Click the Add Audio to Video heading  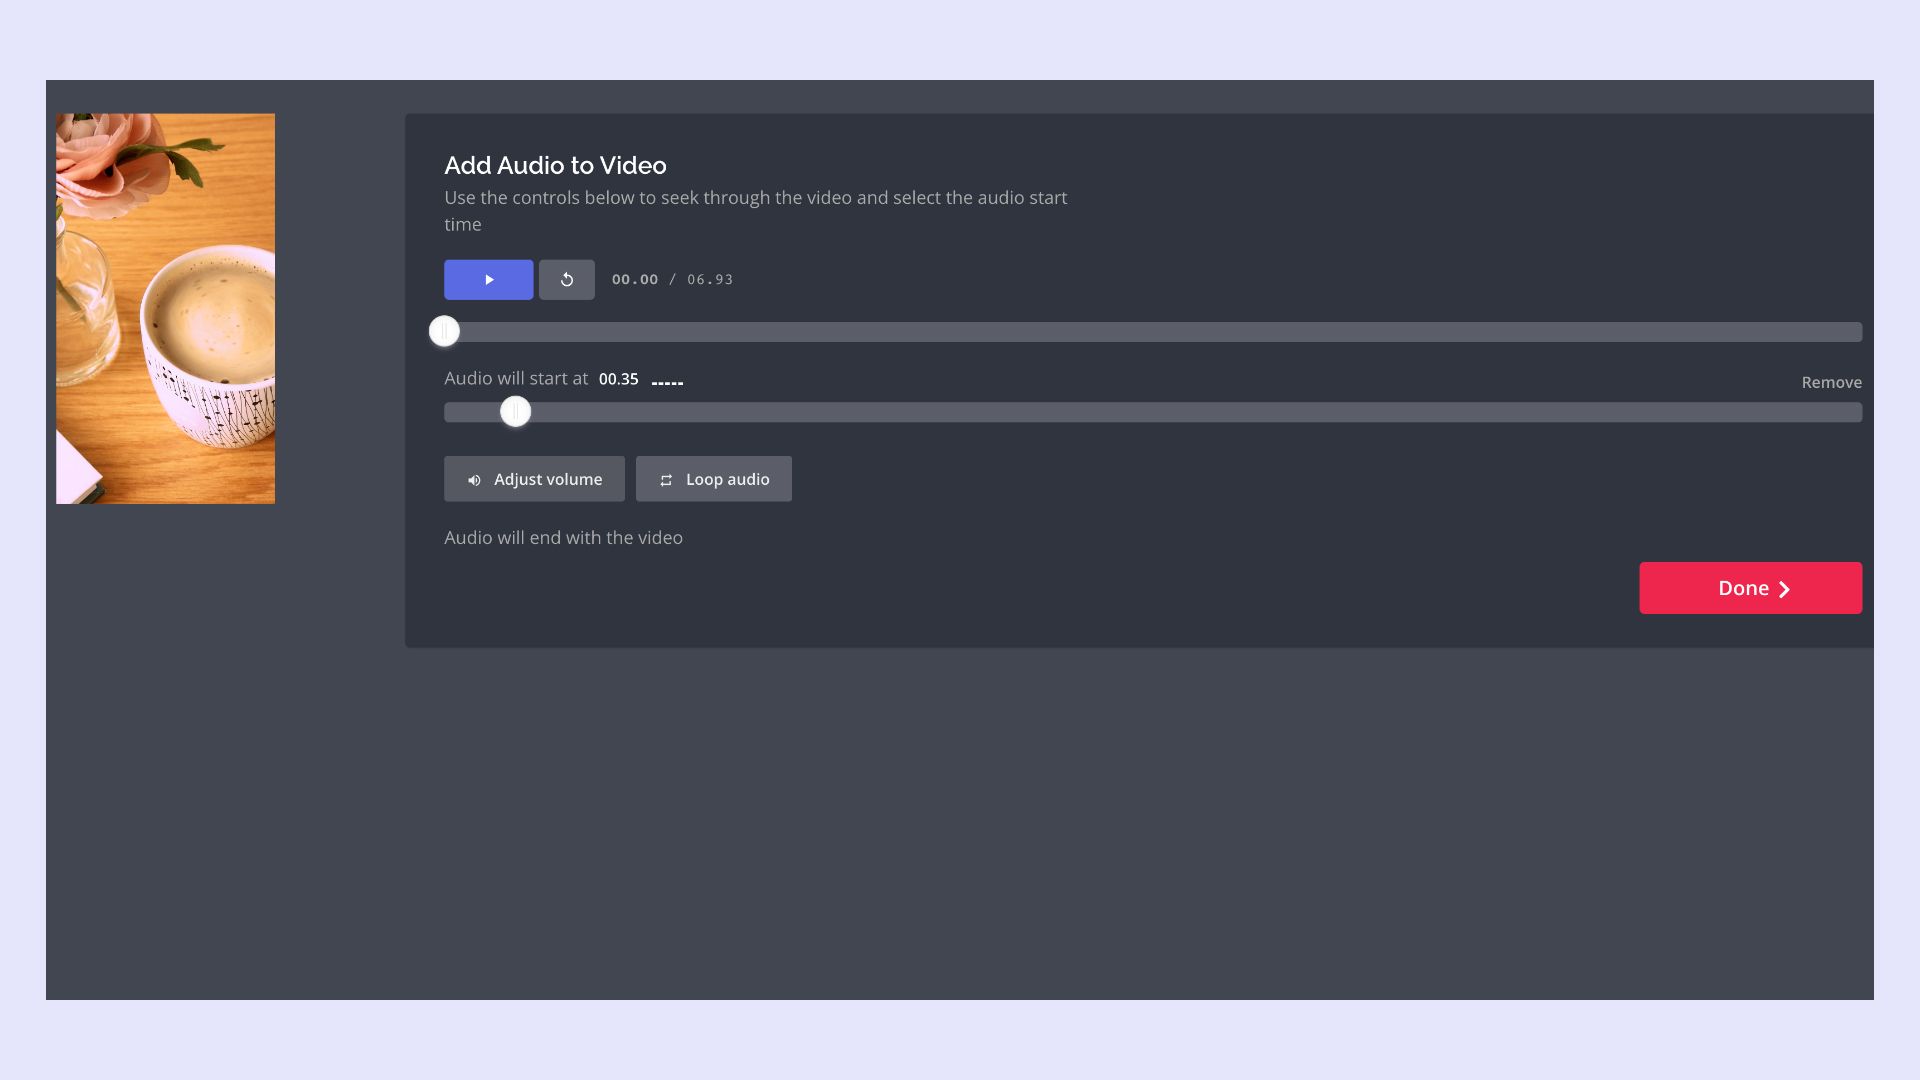tap(555, 165)
